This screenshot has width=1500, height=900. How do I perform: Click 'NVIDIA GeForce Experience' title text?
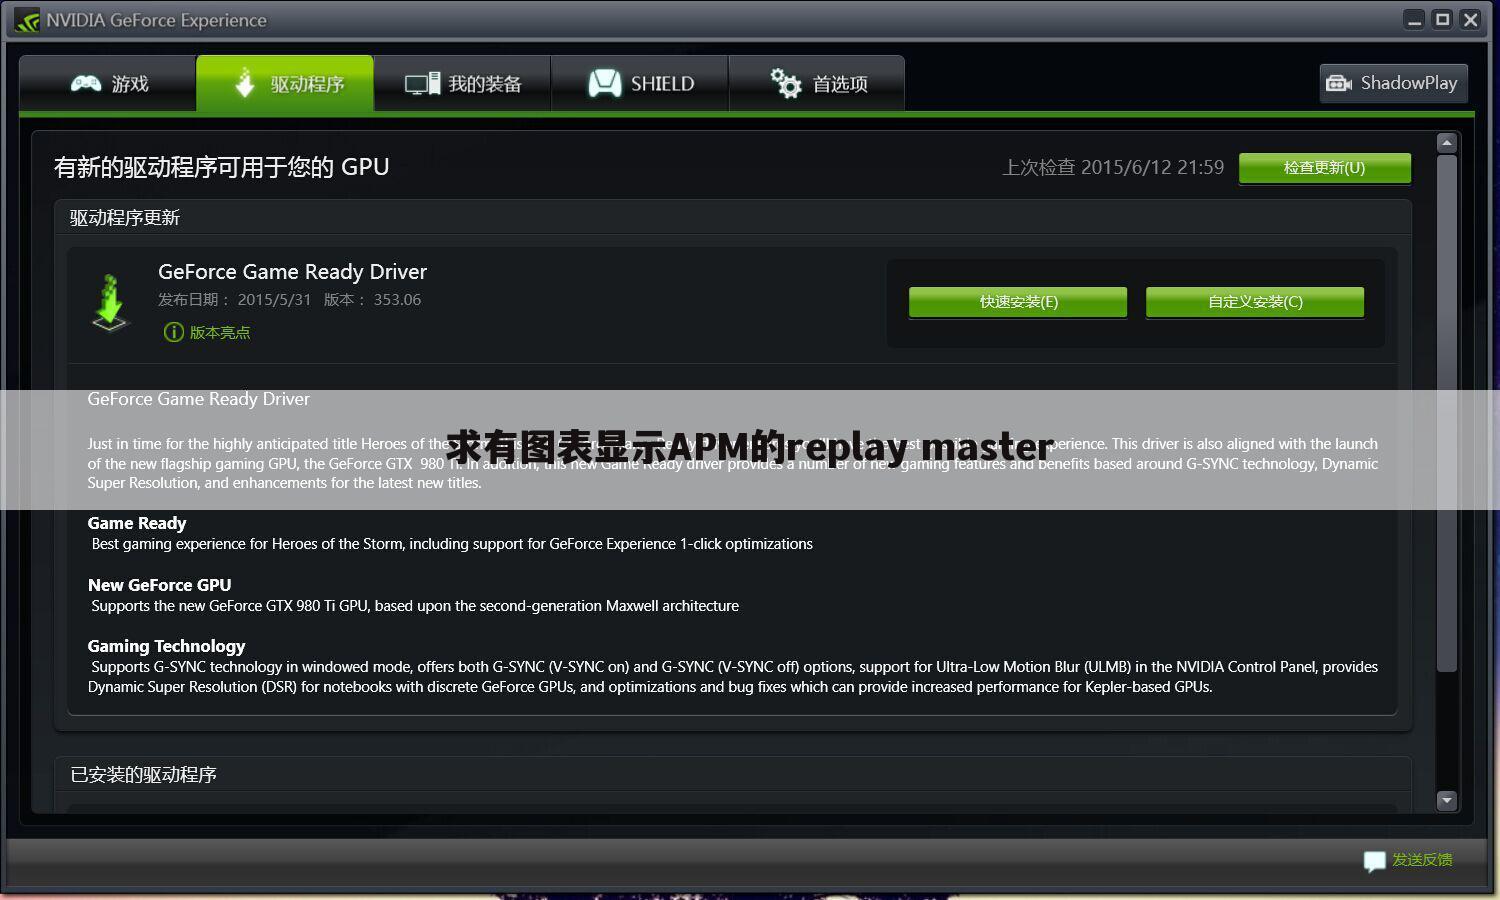(156, 20)
